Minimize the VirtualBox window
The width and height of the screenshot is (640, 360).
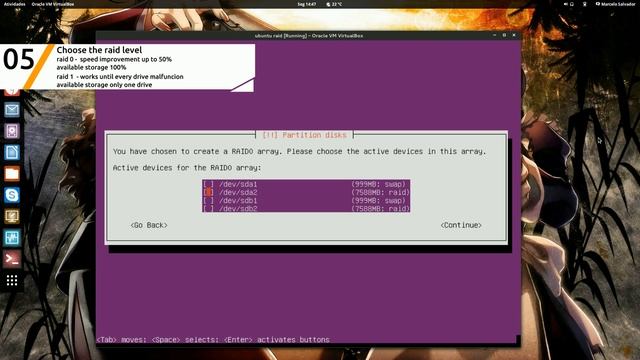pyautogui.click(x=494, y=35)
